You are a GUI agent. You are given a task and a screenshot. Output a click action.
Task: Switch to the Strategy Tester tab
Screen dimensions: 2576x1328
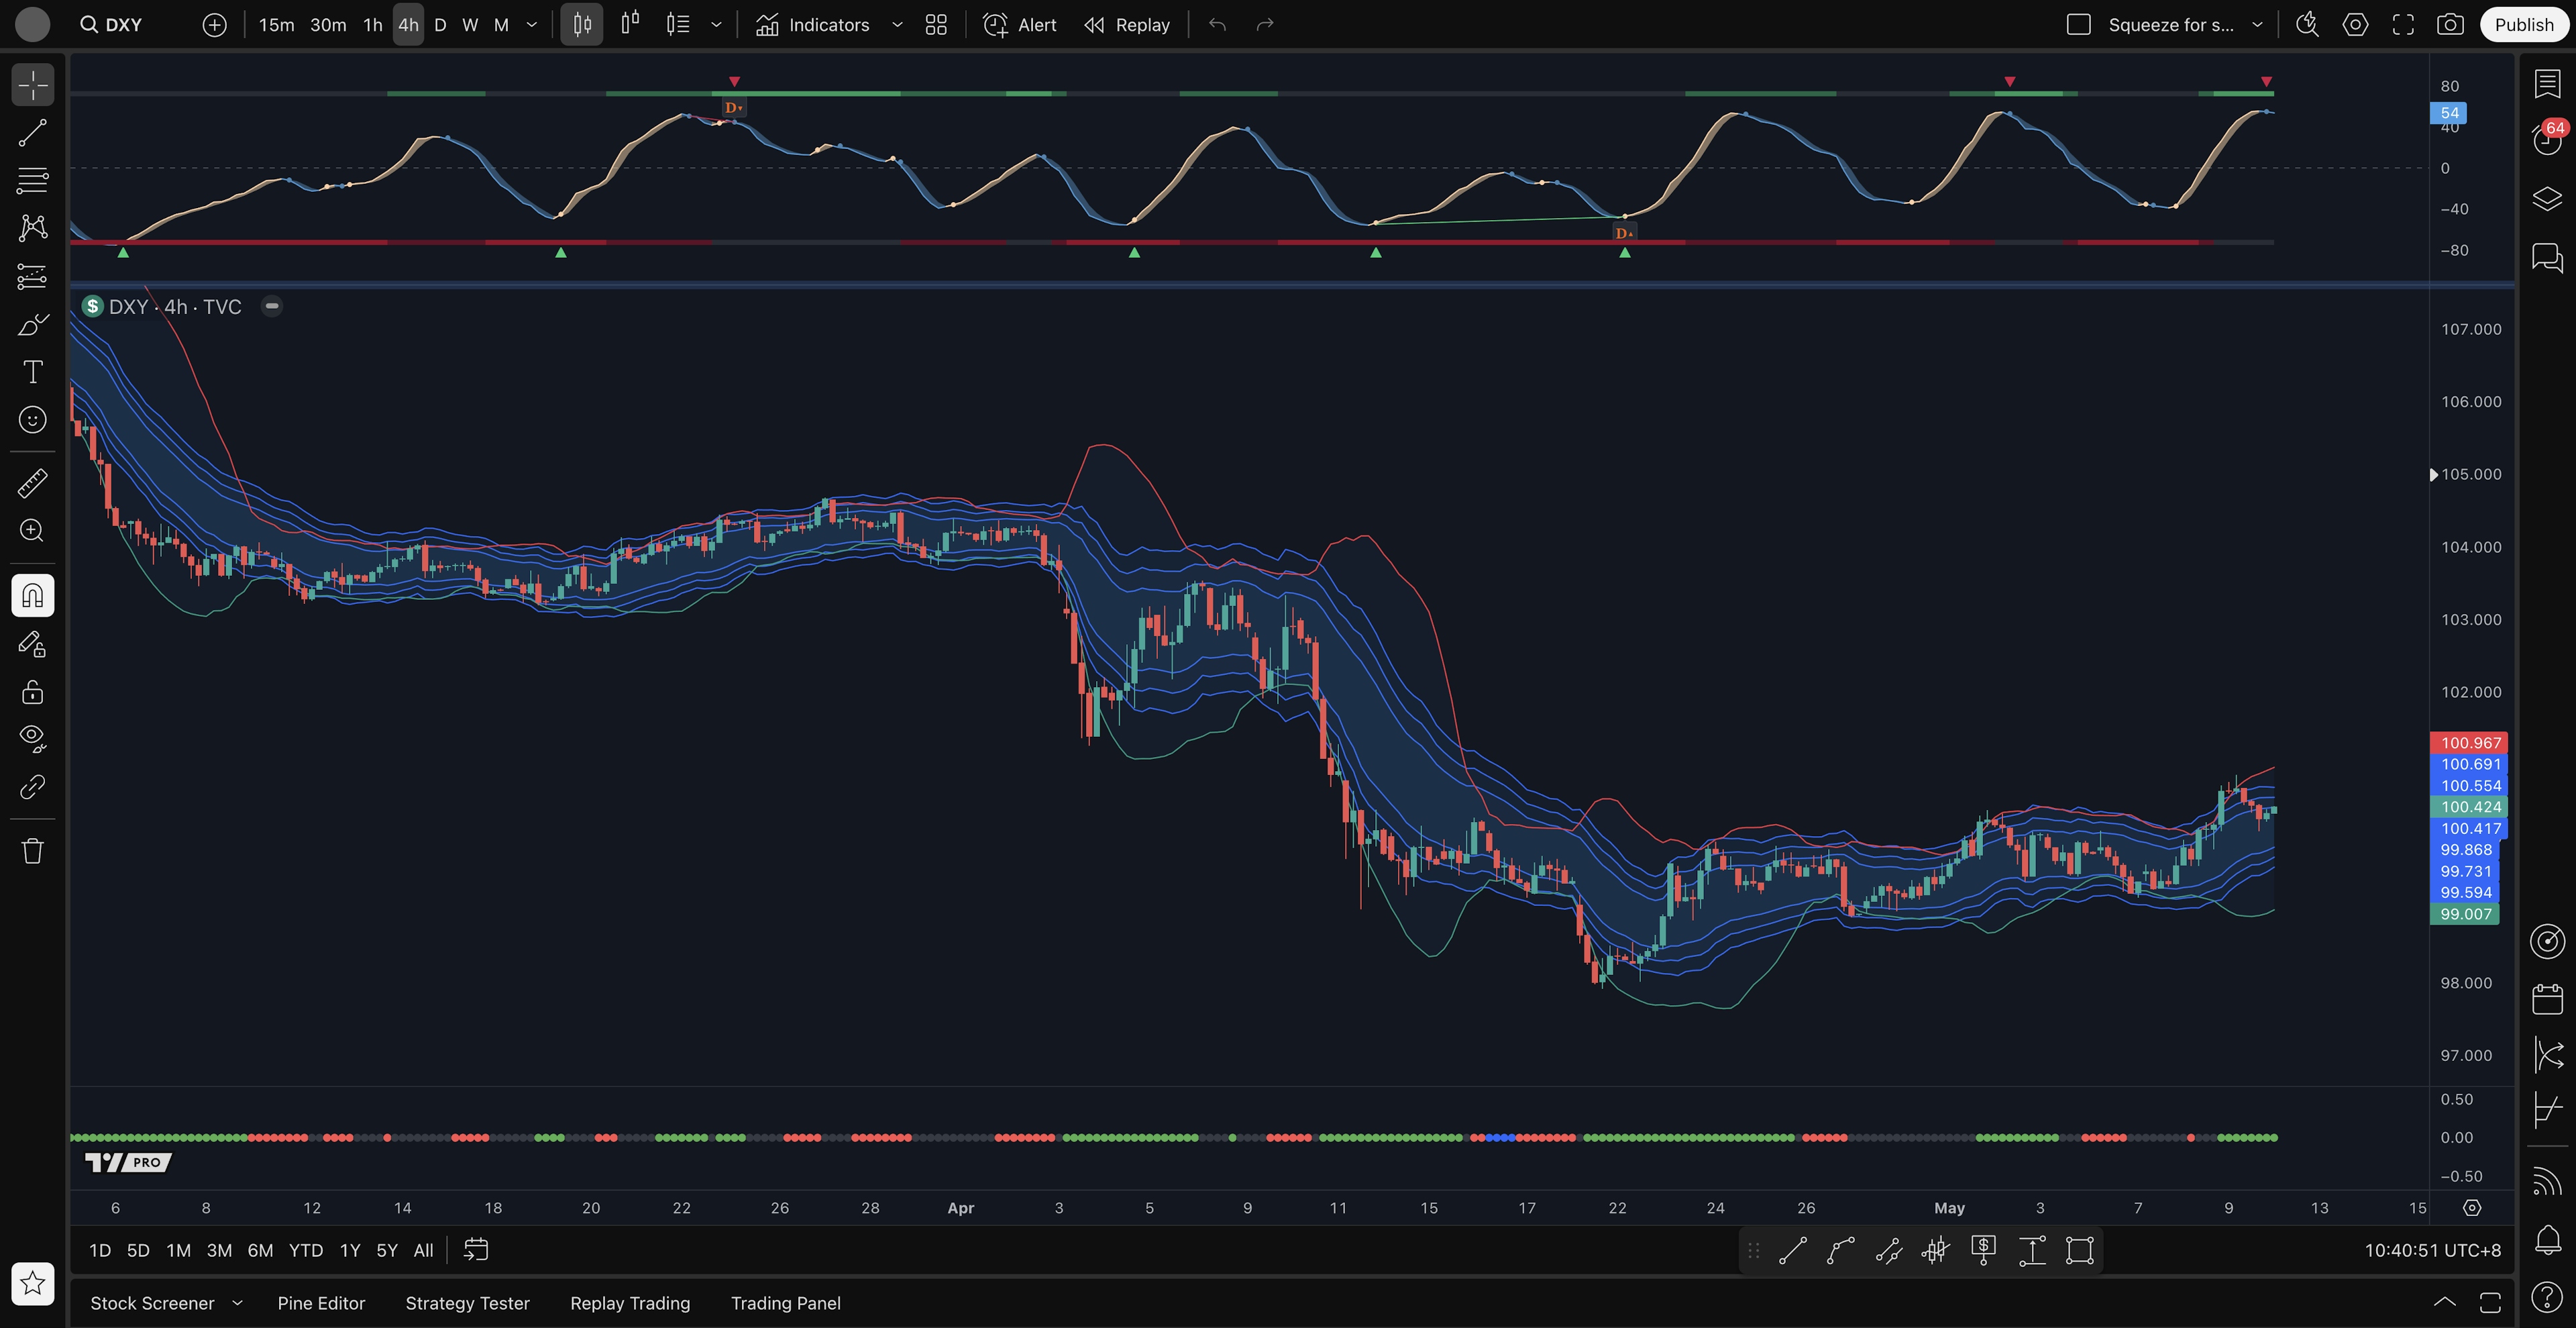click(x=467, y=1303)
